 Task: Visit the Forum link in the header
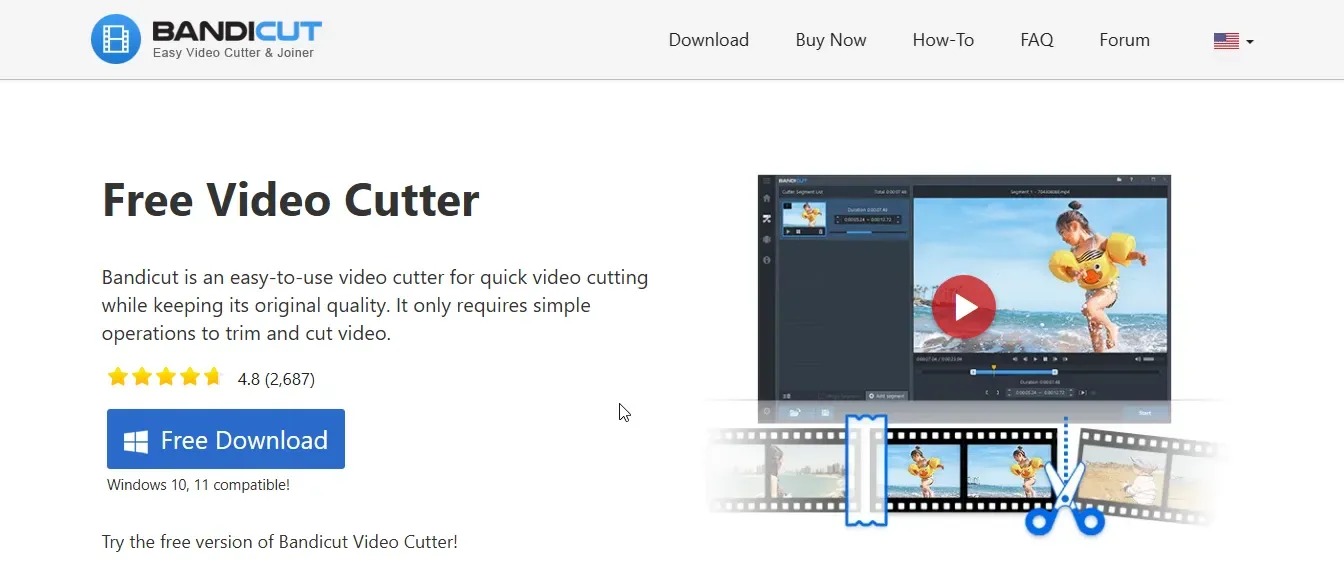[x=1124, y=40]
